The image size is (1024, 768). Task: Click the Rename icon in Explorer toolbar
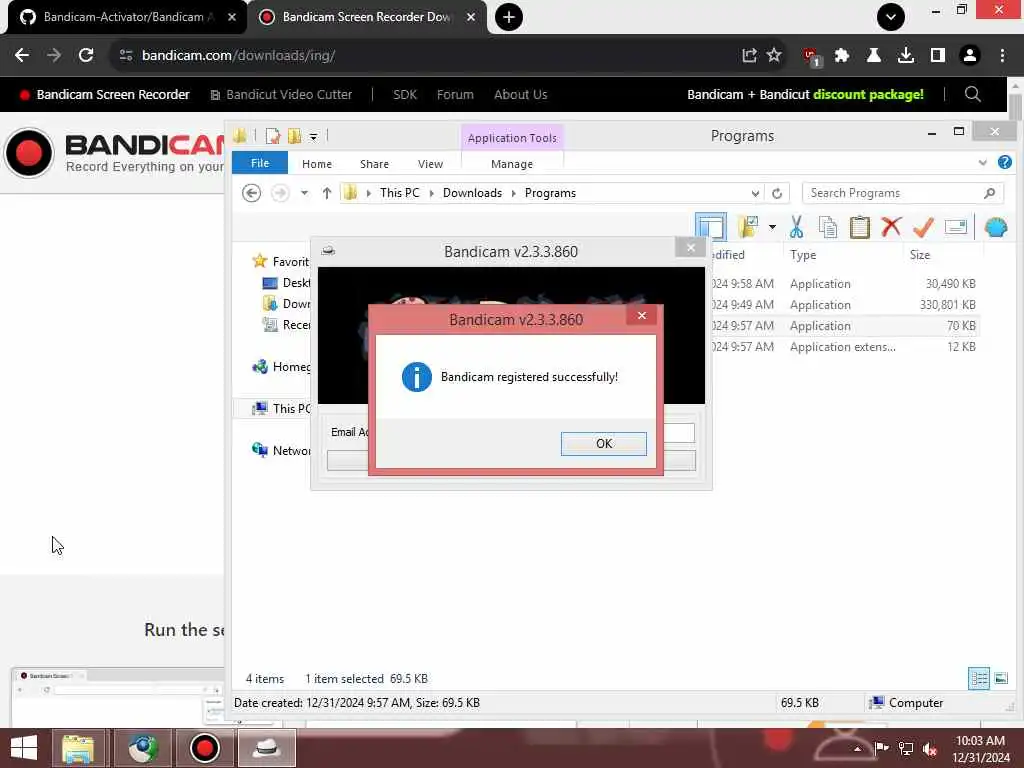(955, 227)
